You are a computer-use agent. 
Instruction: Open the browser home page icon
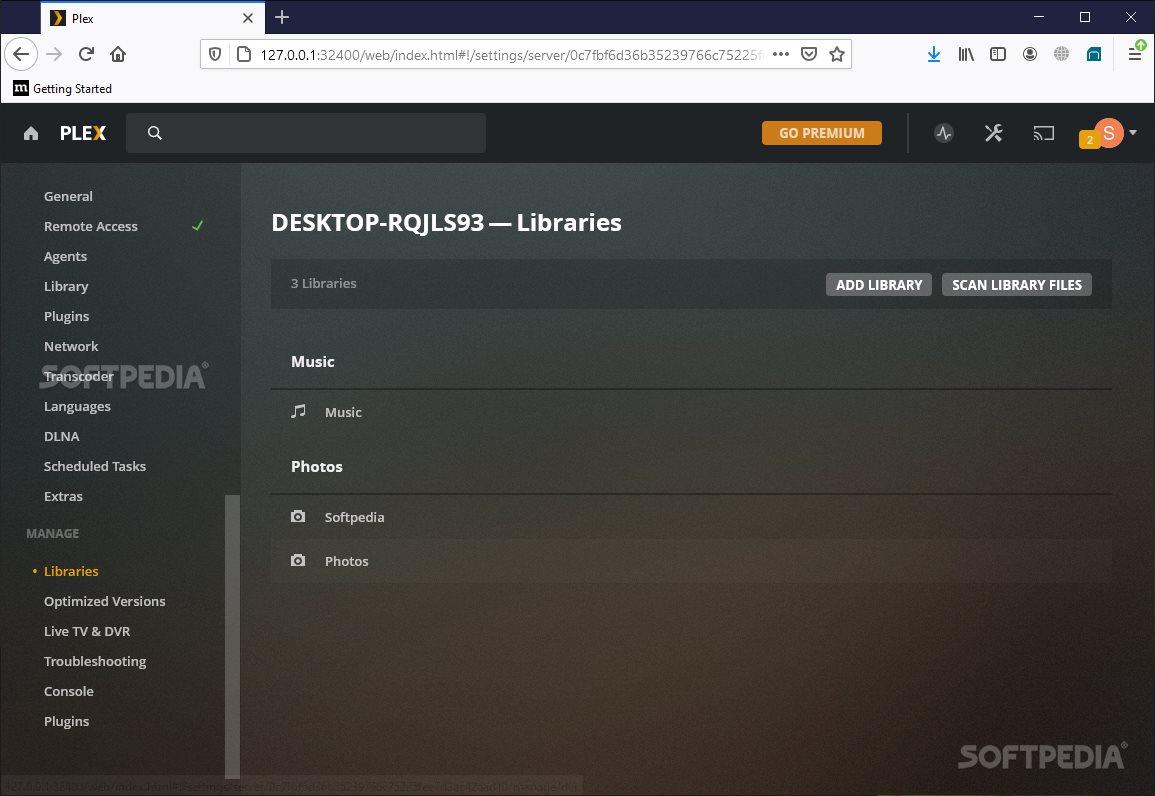118,54
